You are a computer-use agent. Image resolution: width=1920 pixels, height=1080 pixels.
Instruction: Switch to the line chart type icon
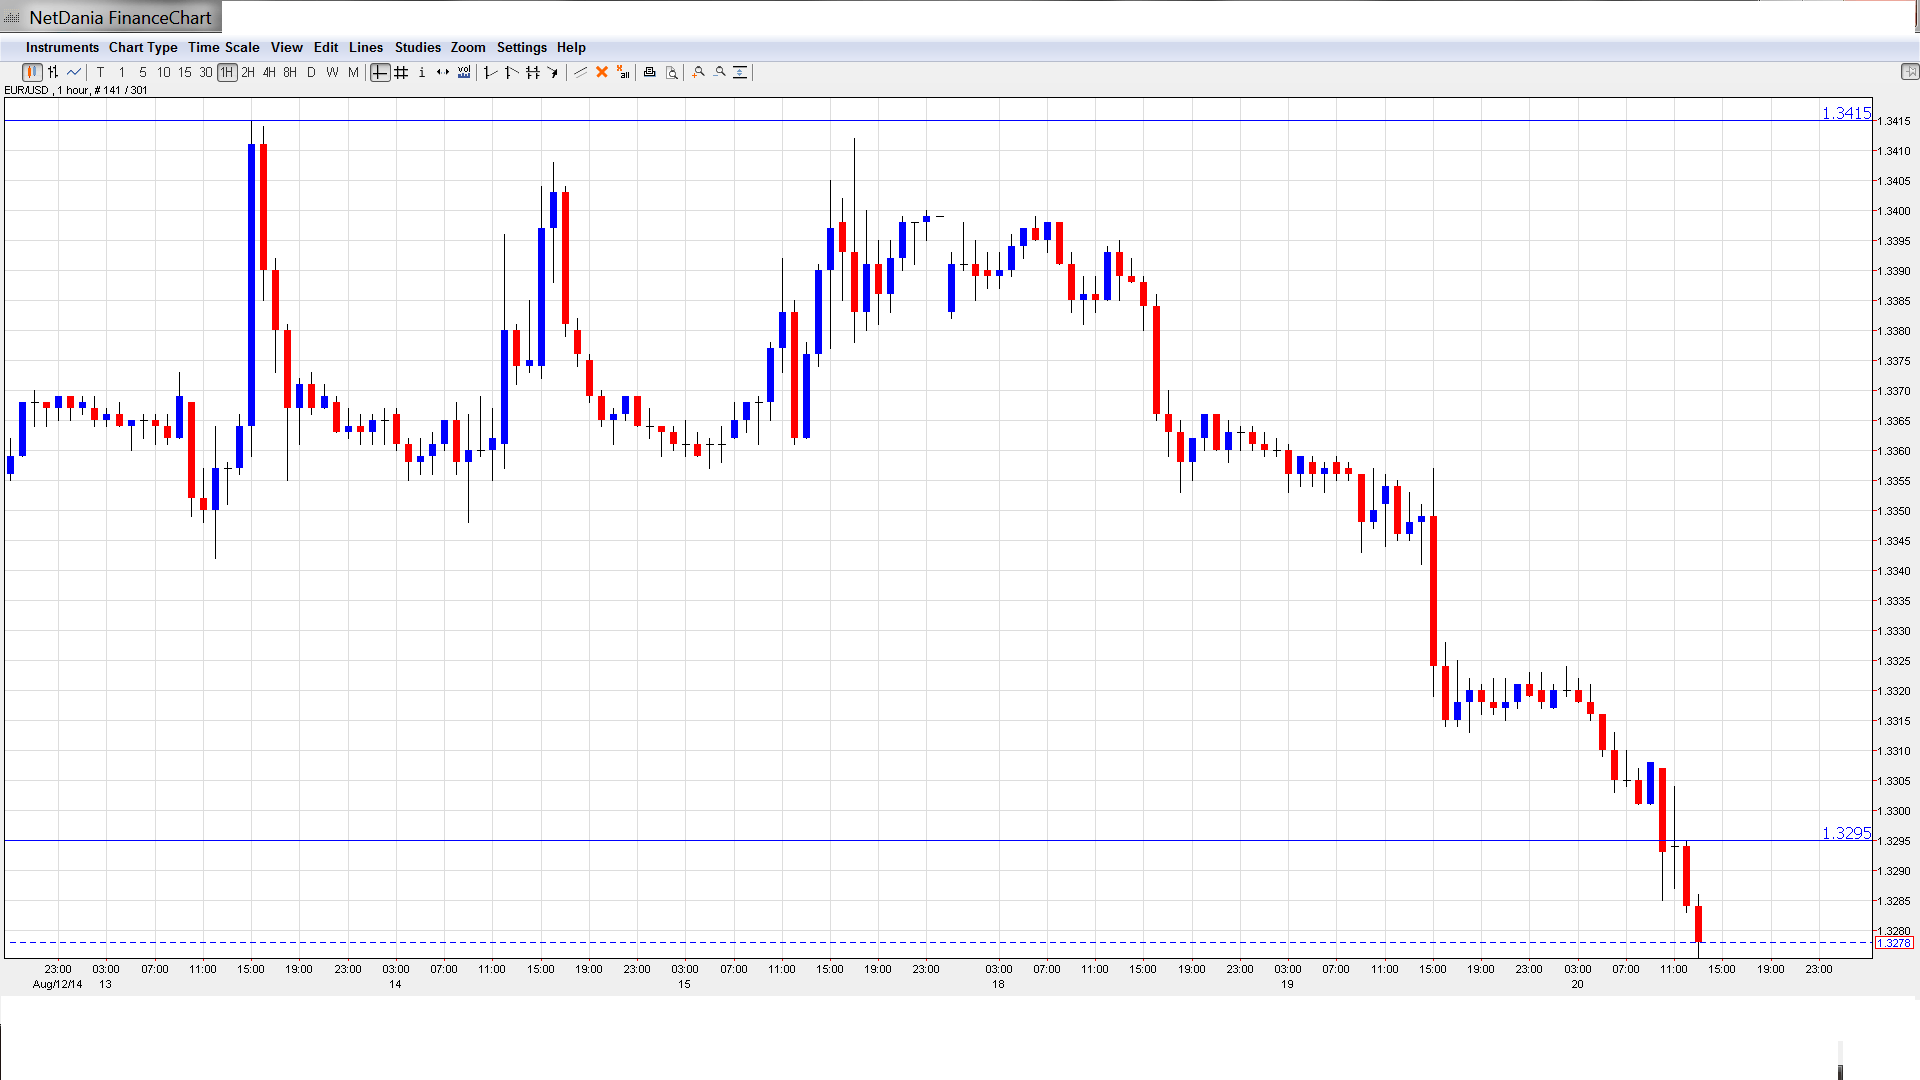[74, 72]
